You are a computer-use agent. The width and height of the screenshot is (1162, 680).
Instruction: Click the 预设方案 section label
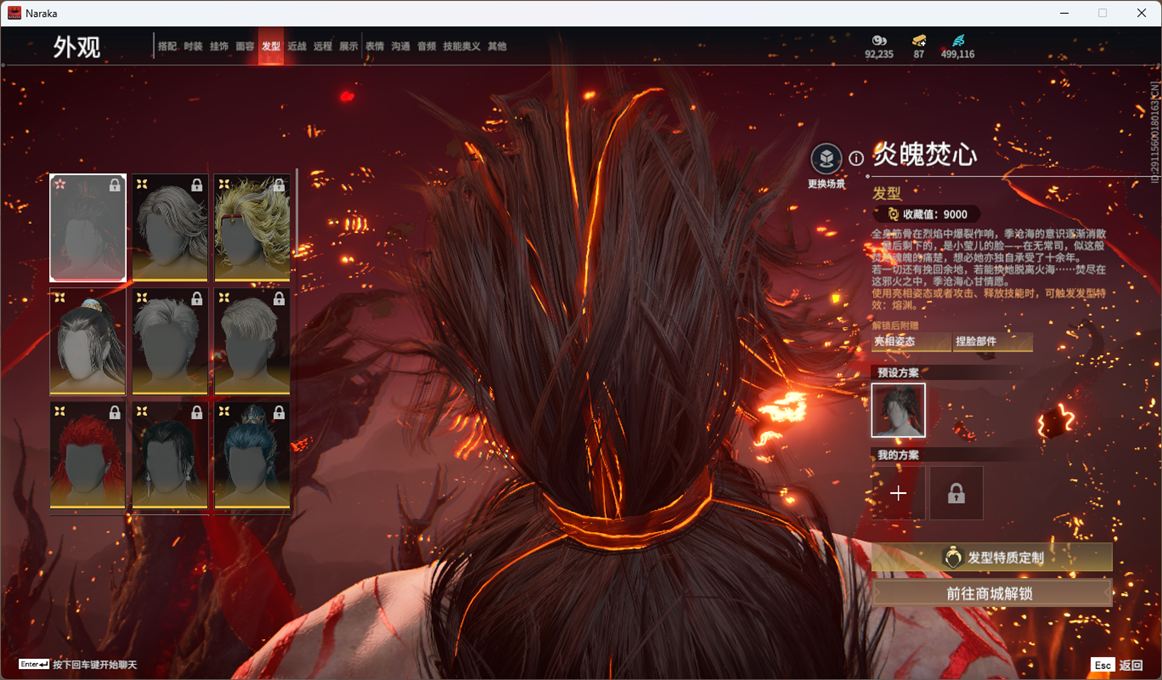point(898,373)
